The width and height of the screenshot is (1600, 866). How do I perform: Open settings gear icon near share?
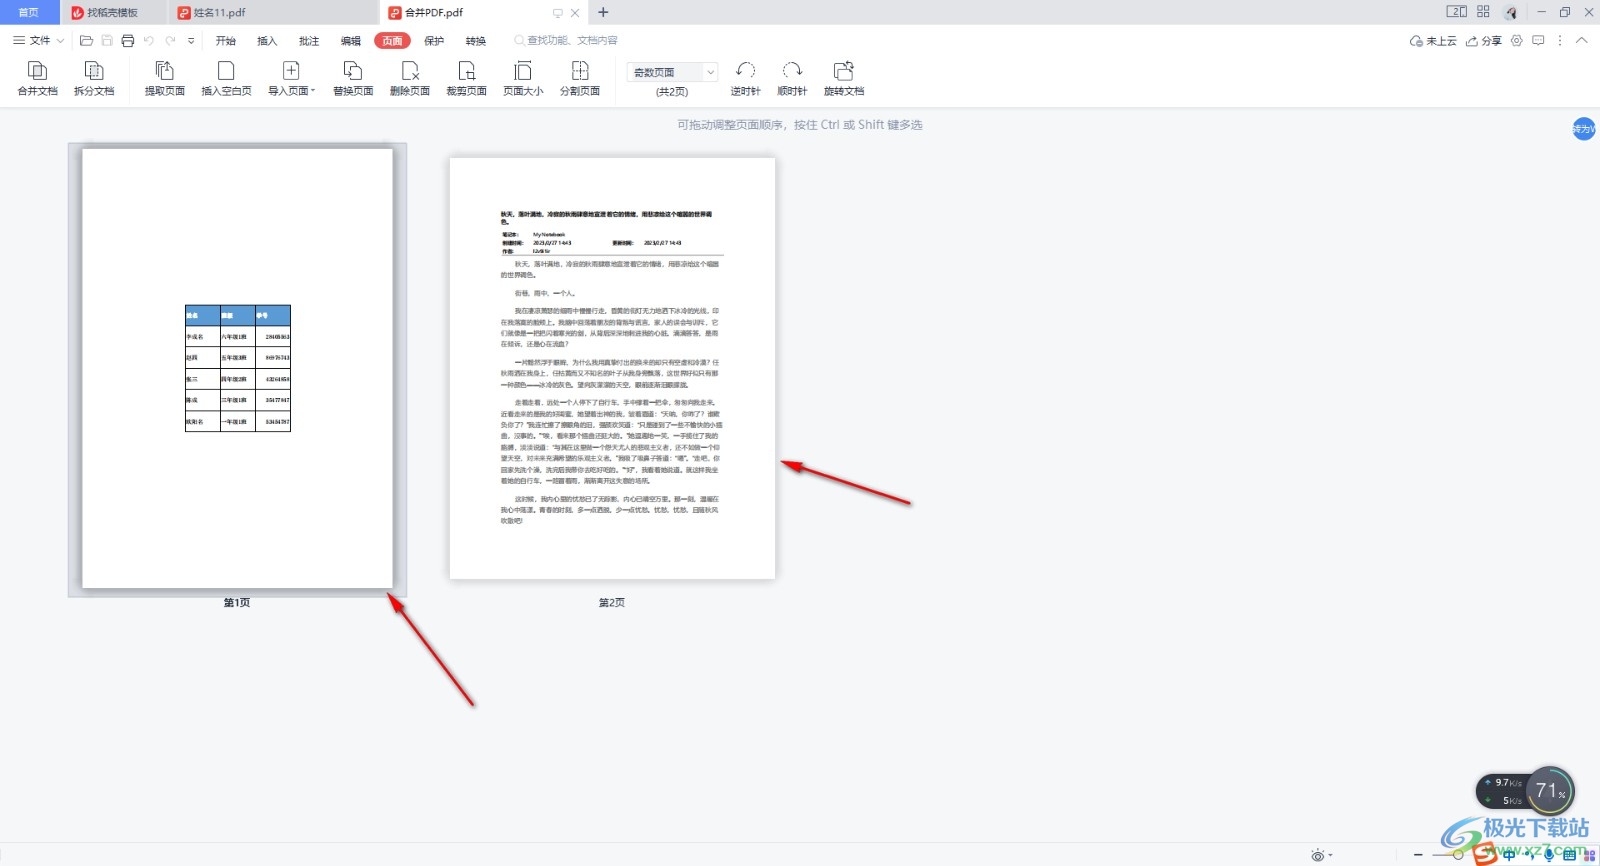[1517, 41]
